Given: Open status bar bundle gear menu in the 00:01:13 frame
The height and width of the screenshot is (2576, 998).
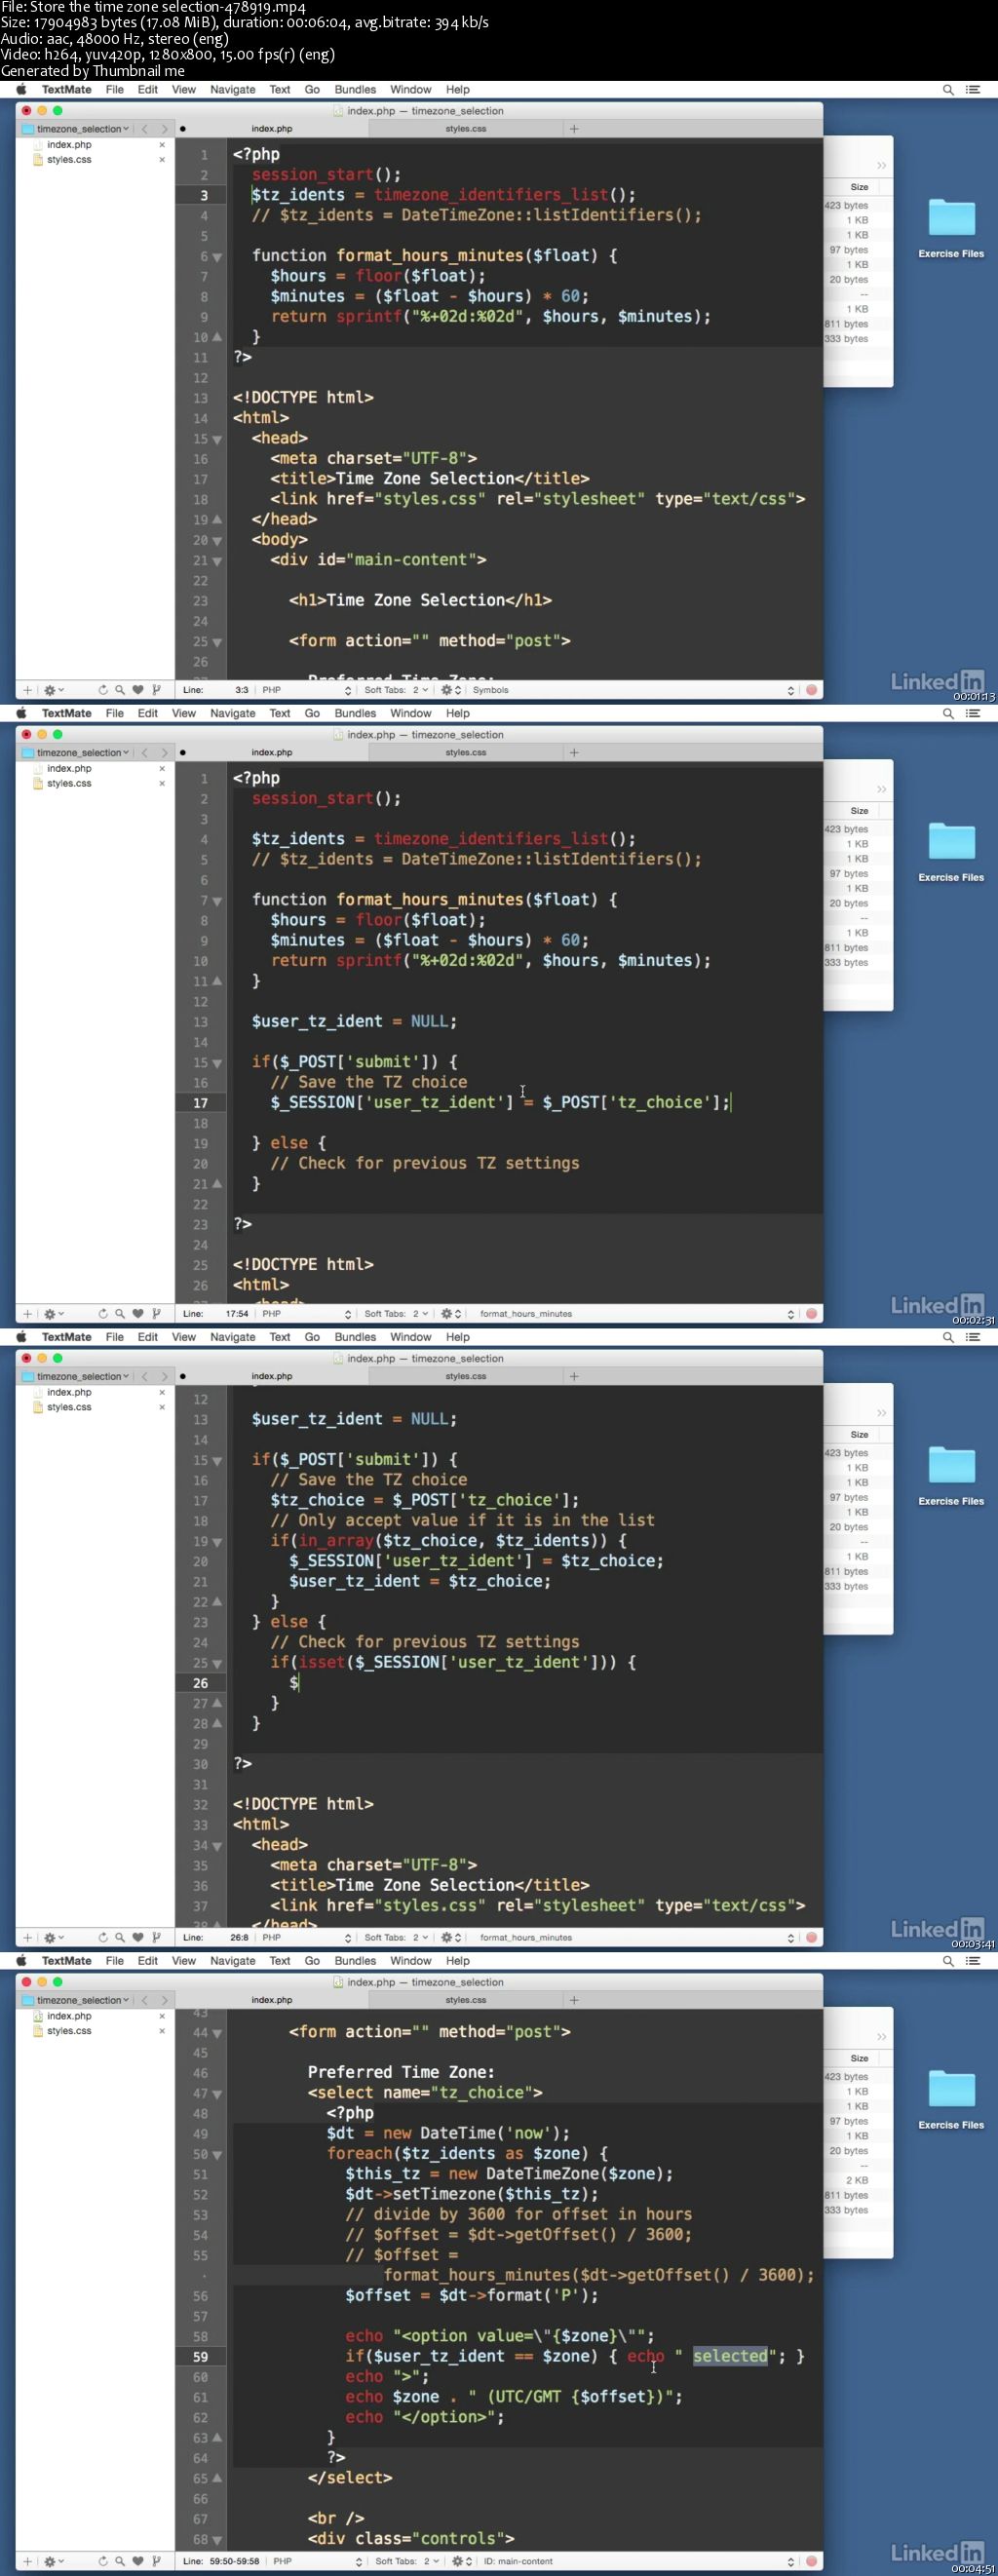Looking at the screenshot, I should click(451, 690).
